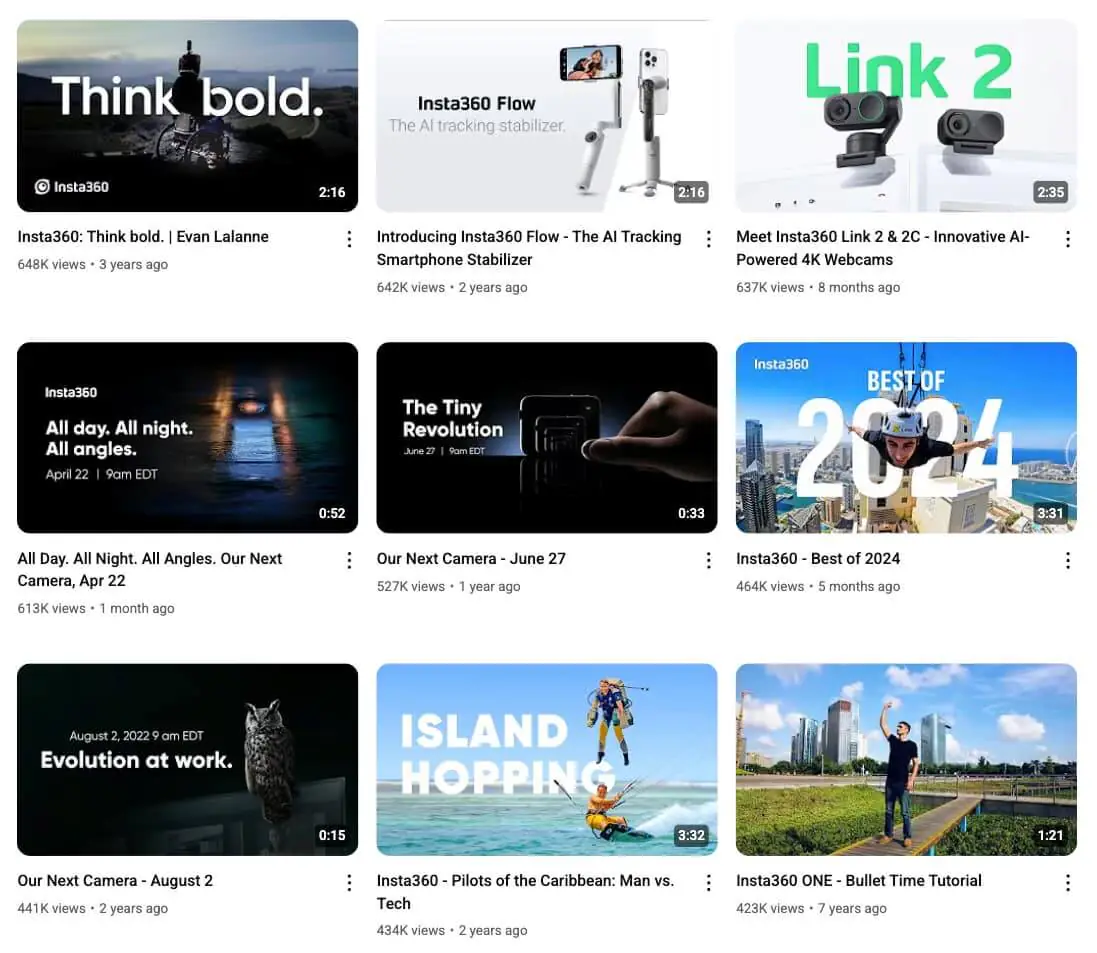
Task: Click the 2:35 duration badge on Link 2
Action: pyautogui.click(x=1050, y=192)
